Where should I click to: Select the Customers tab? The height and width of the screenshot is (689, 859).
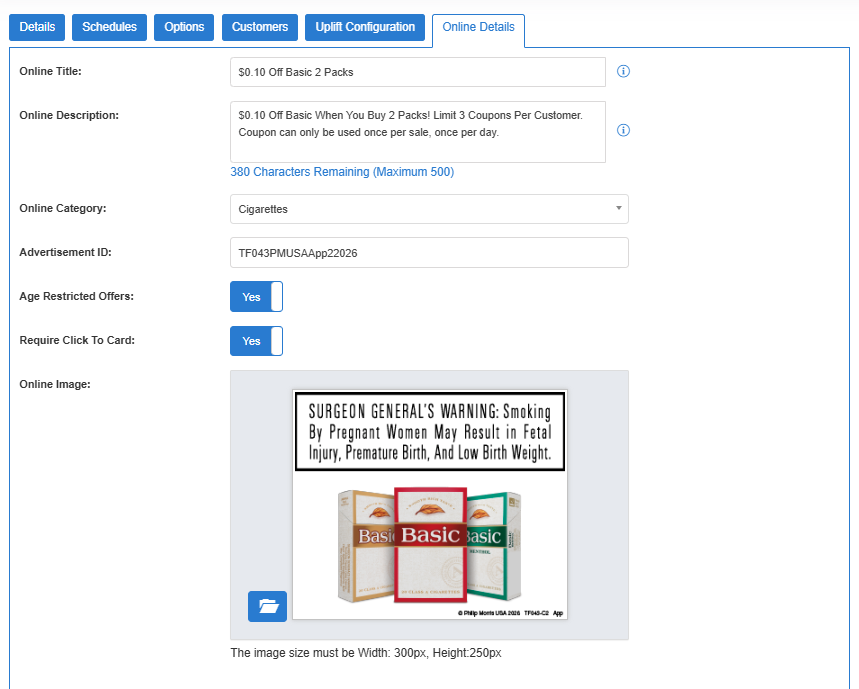[260, 27]
